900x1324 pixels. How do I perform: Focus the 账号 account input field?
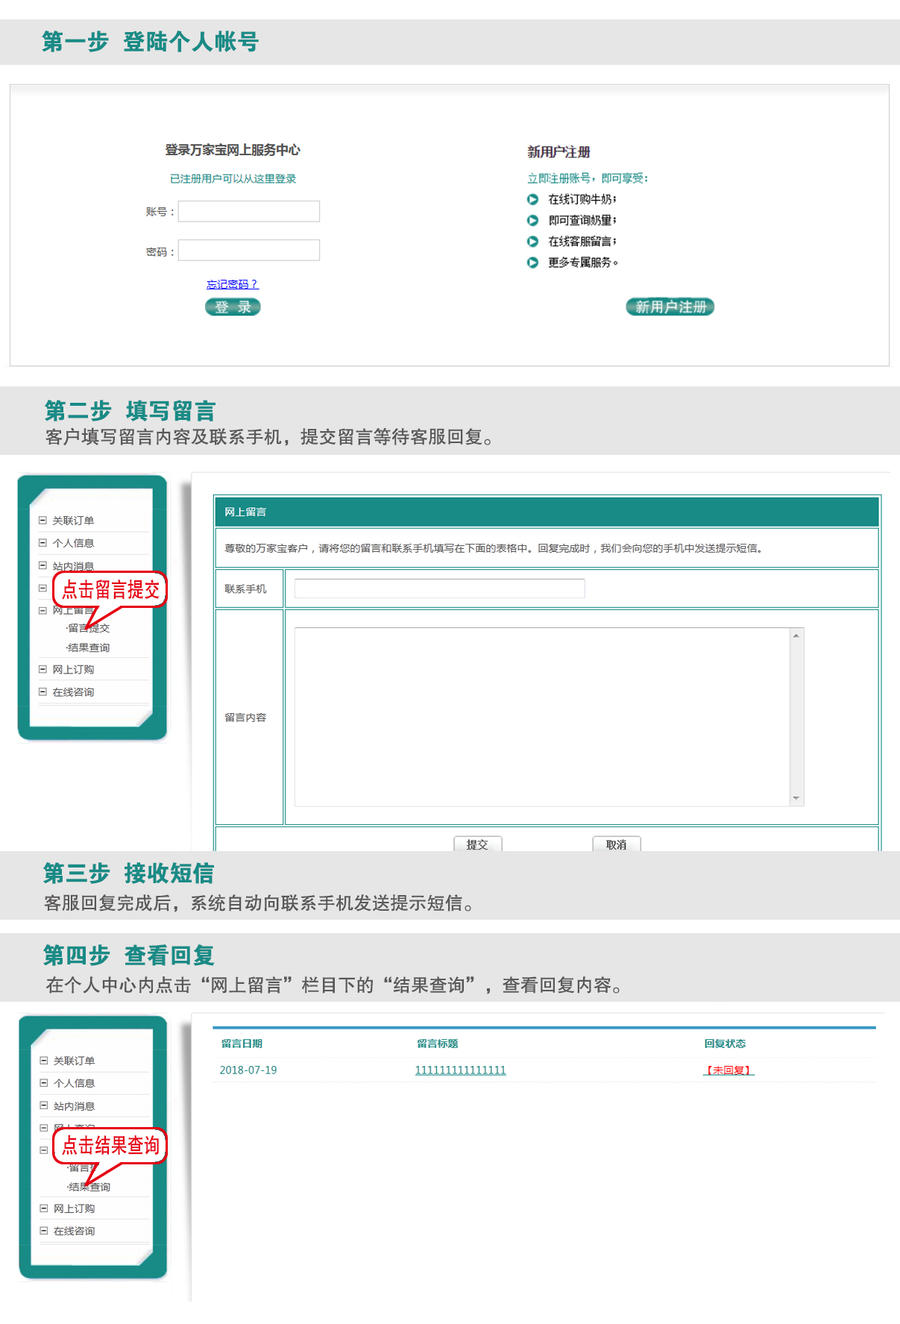tap(249, 211)
